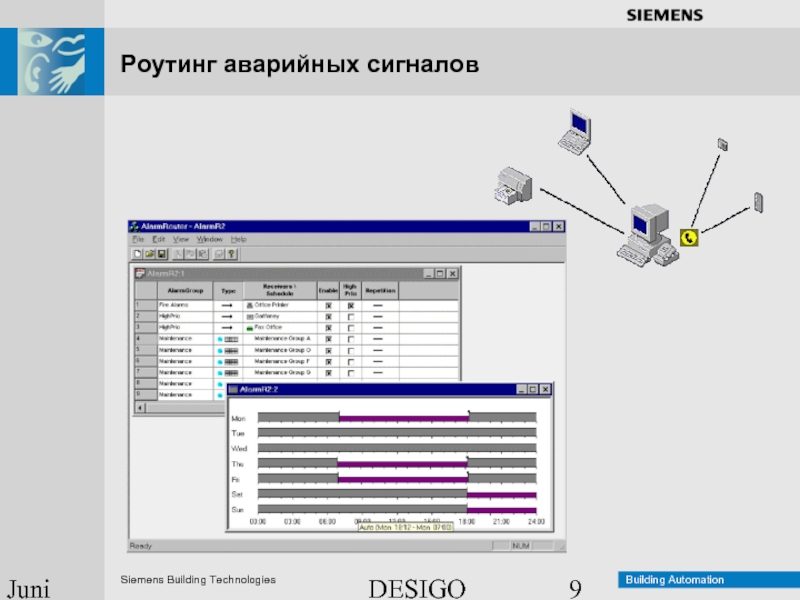Open the View menu
Image resolution: width=800 pixels, height=600 pixels.
coord(181,239)
